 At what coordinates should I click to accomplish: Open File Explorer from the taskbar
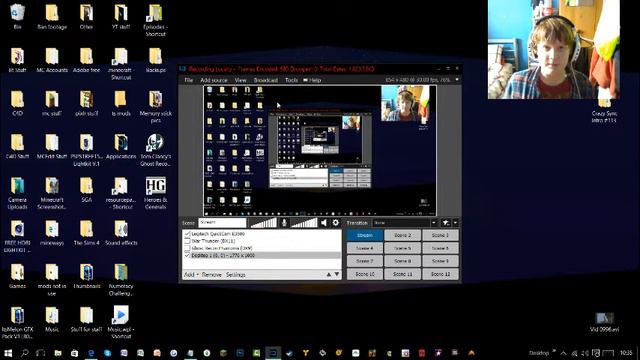click(x=58, y=353)
